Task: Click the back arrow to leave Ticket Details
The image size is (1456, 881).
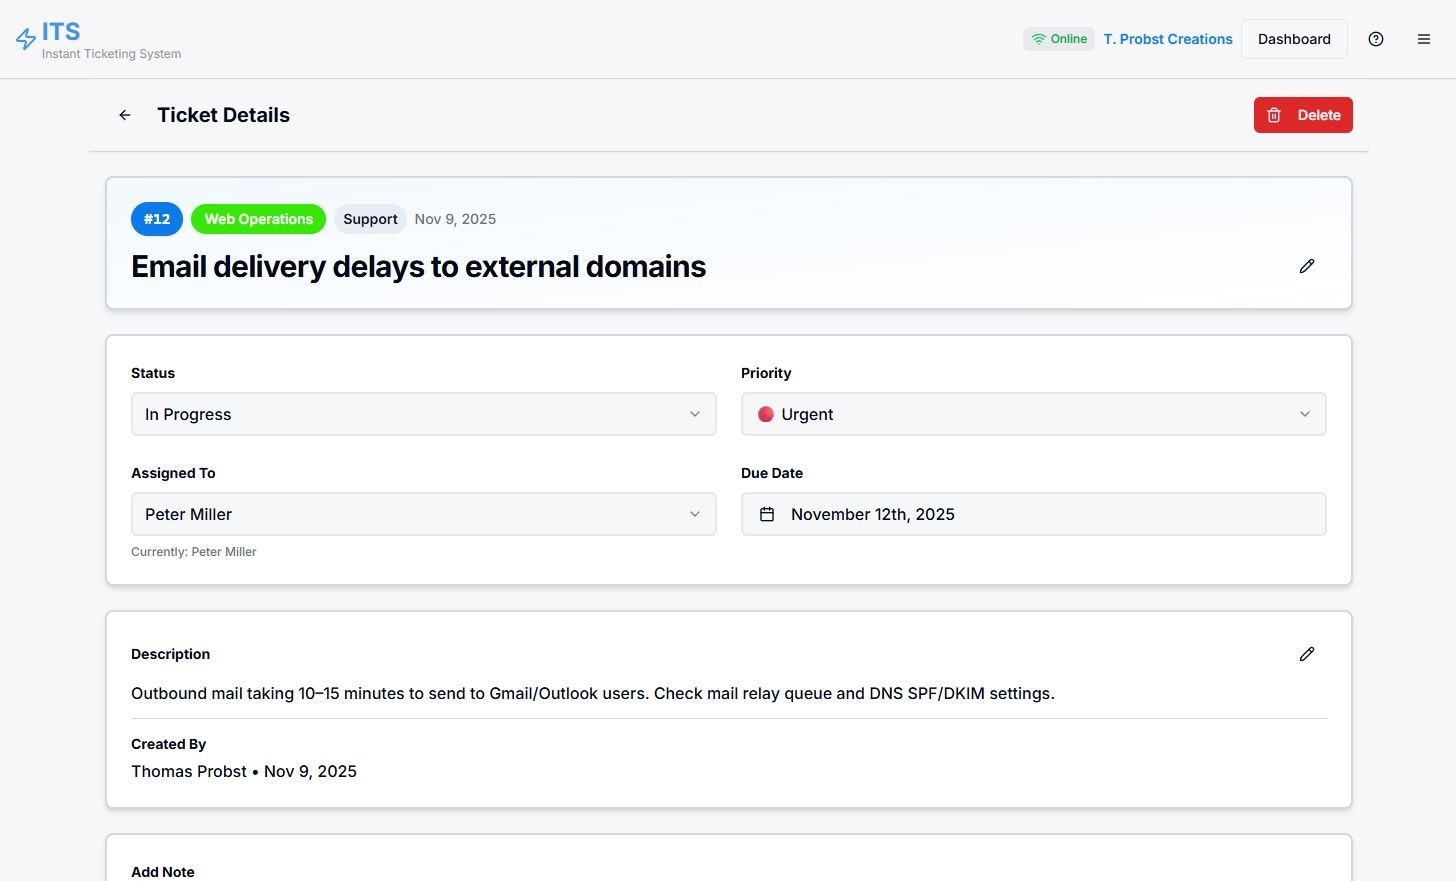Action: 124,115
